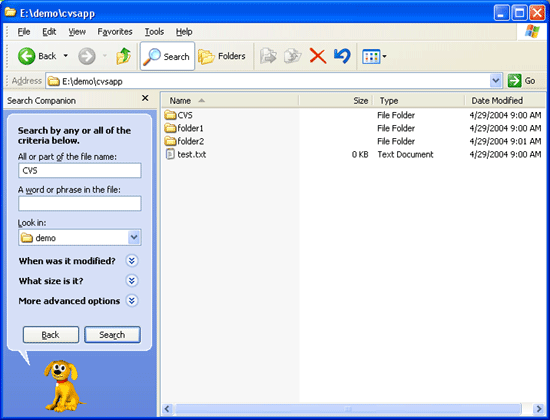Open the Help menu
This screenshot has width=550, height=420.
point(184,32)
